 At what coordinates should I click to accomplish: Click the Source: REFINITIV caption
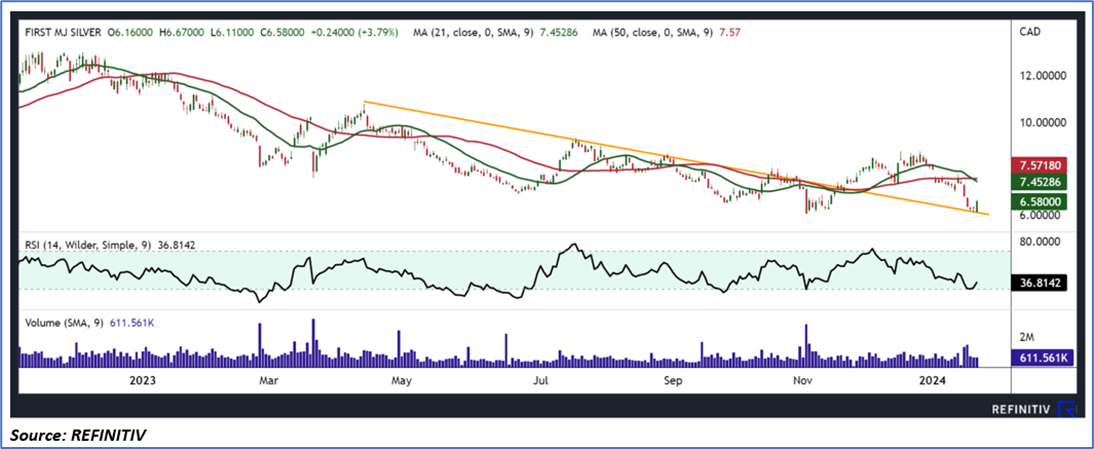click(78, 434)
